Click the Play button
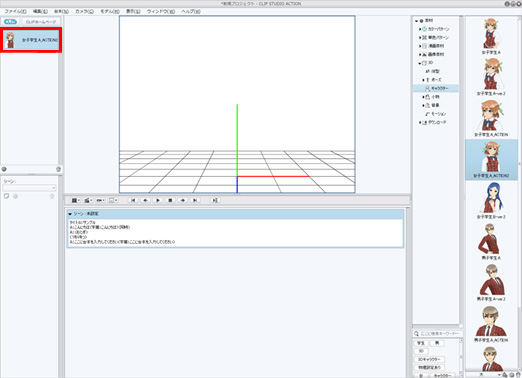Viewport: 522px width, 378px height. click(x=158, y=200)
